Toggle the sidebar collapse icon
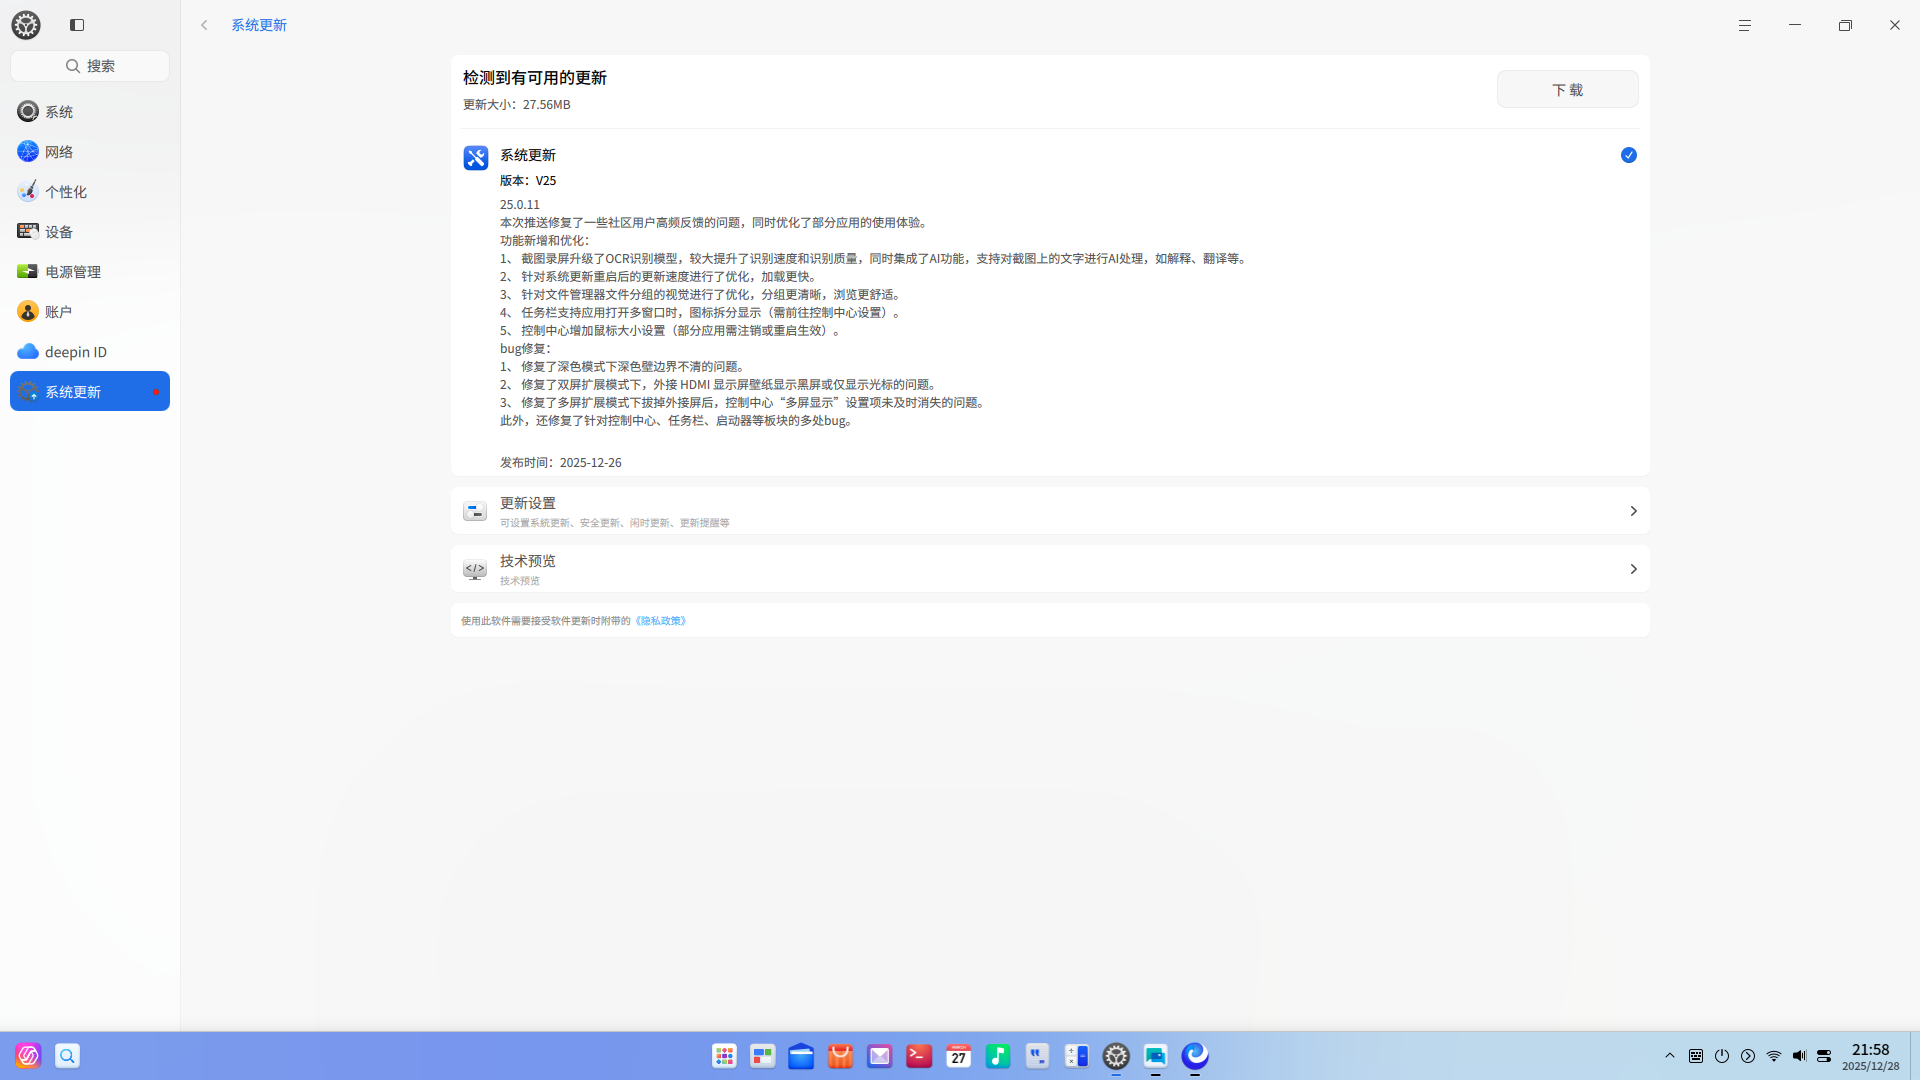1920x1080 pixels. (x=77, y=25)
